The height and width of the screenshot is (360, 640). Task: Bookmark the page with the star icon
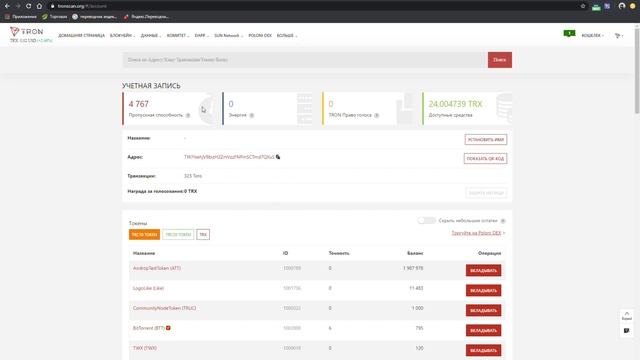(x=583, y=6)
